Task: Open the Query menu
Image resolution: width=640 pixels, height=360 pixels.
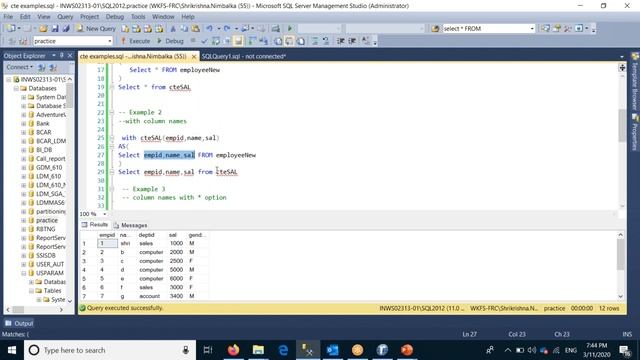Action: (65, 17)
